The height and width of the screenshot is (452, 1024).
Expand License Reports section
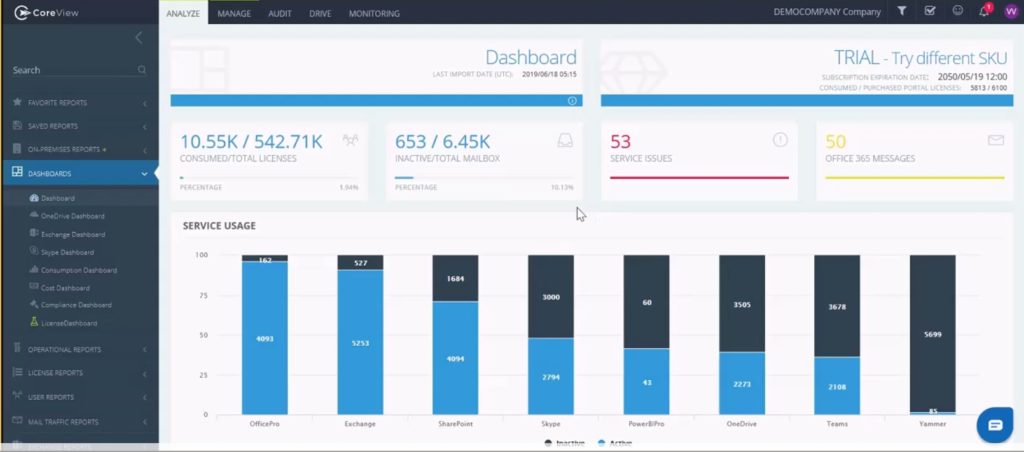click(x=145, y=374)
